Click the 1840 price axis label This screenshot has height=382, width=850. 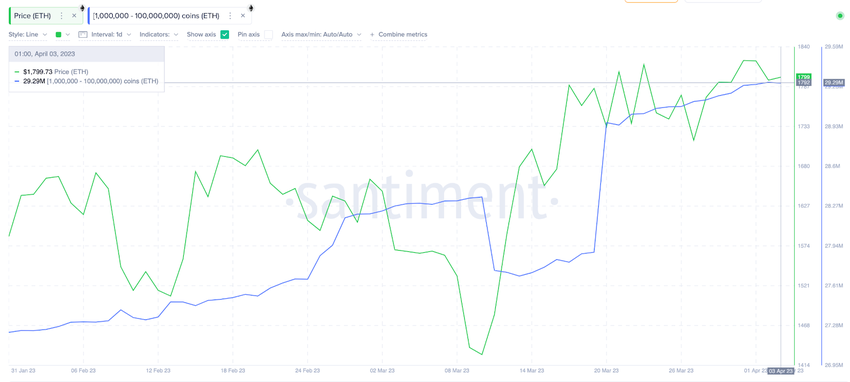coord(804,47)
